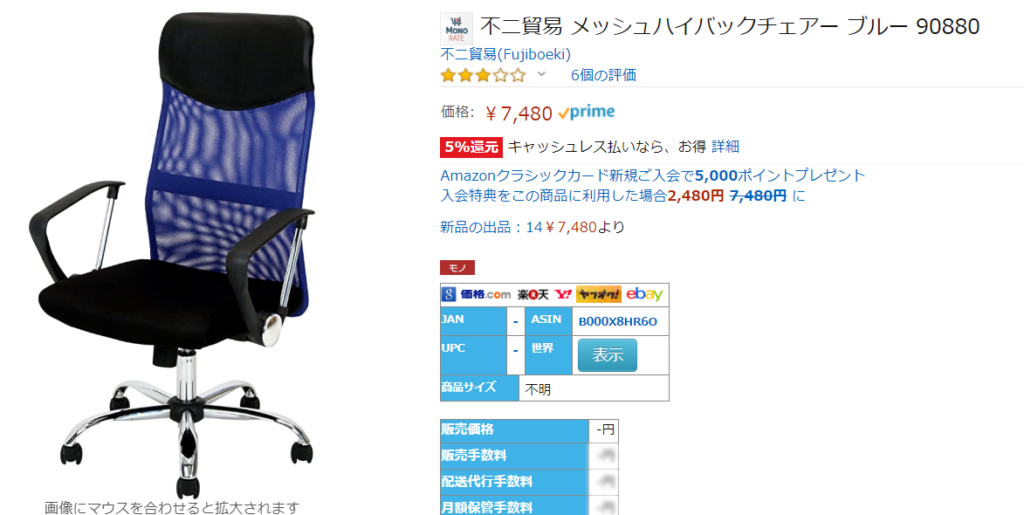Show the 世界 data with the 表示 button
This screenshot has width=1024, height=515.
point(607,355)
